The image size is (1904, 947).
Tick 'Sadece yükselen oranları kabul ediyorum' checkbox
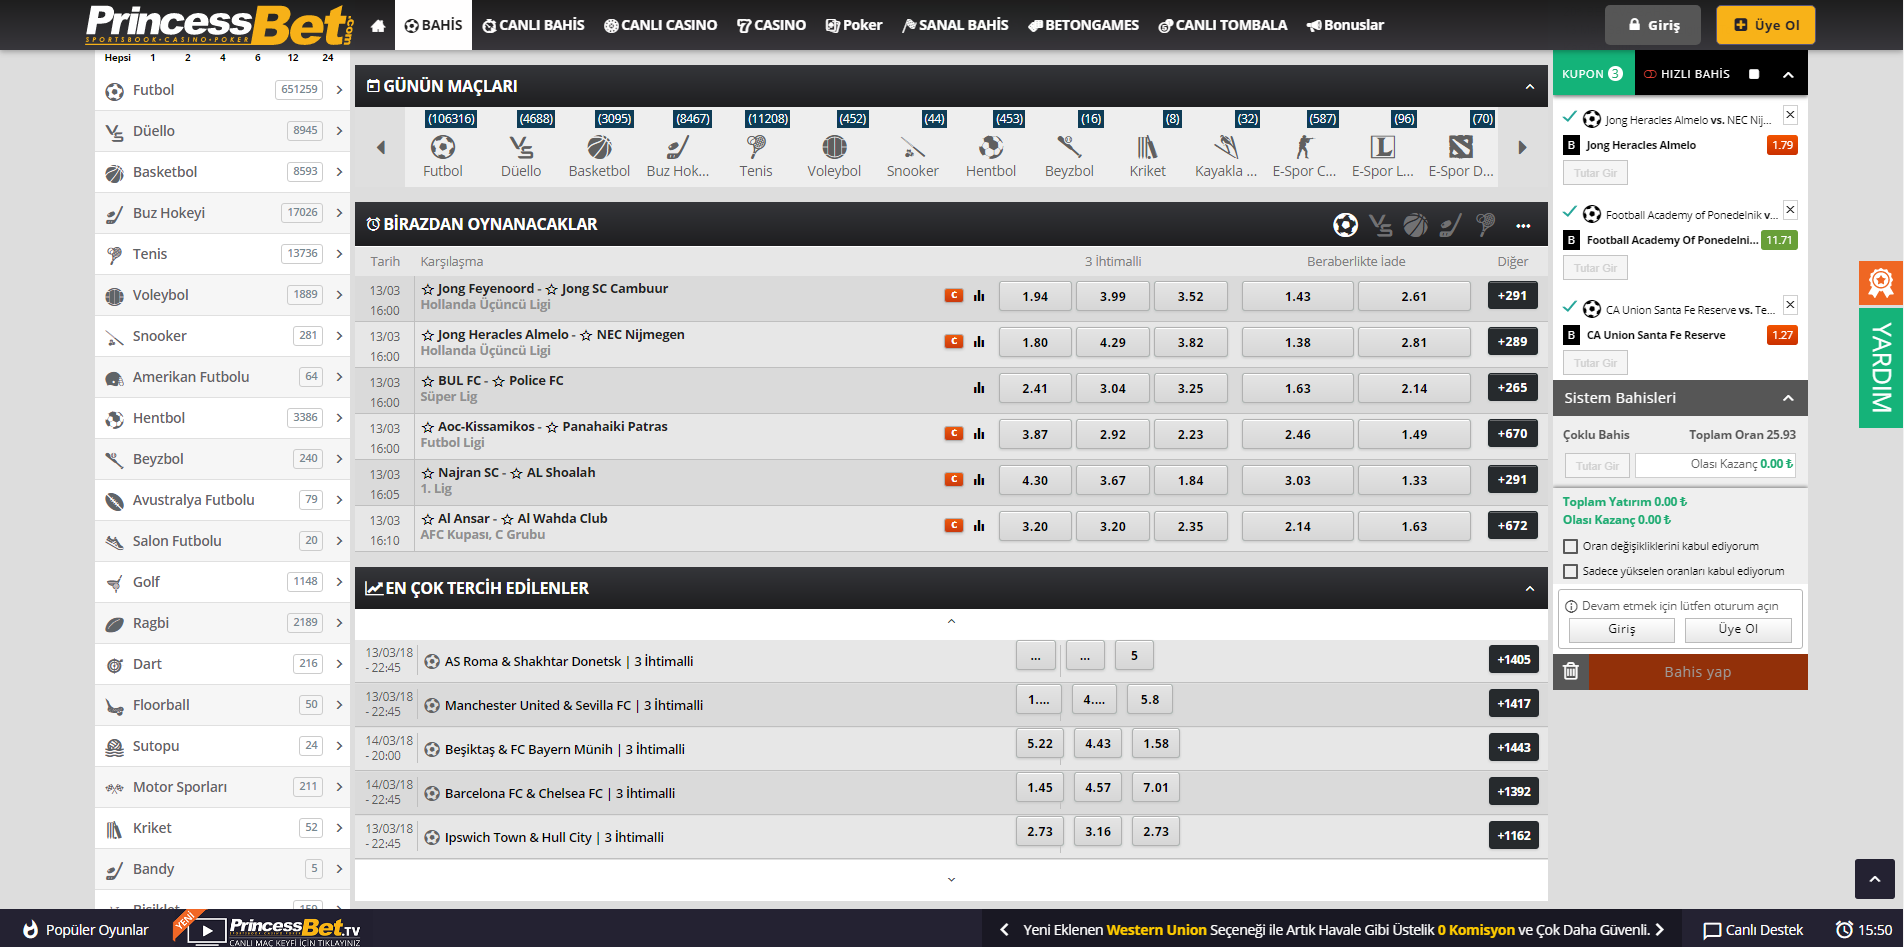tap(1570, 571)
